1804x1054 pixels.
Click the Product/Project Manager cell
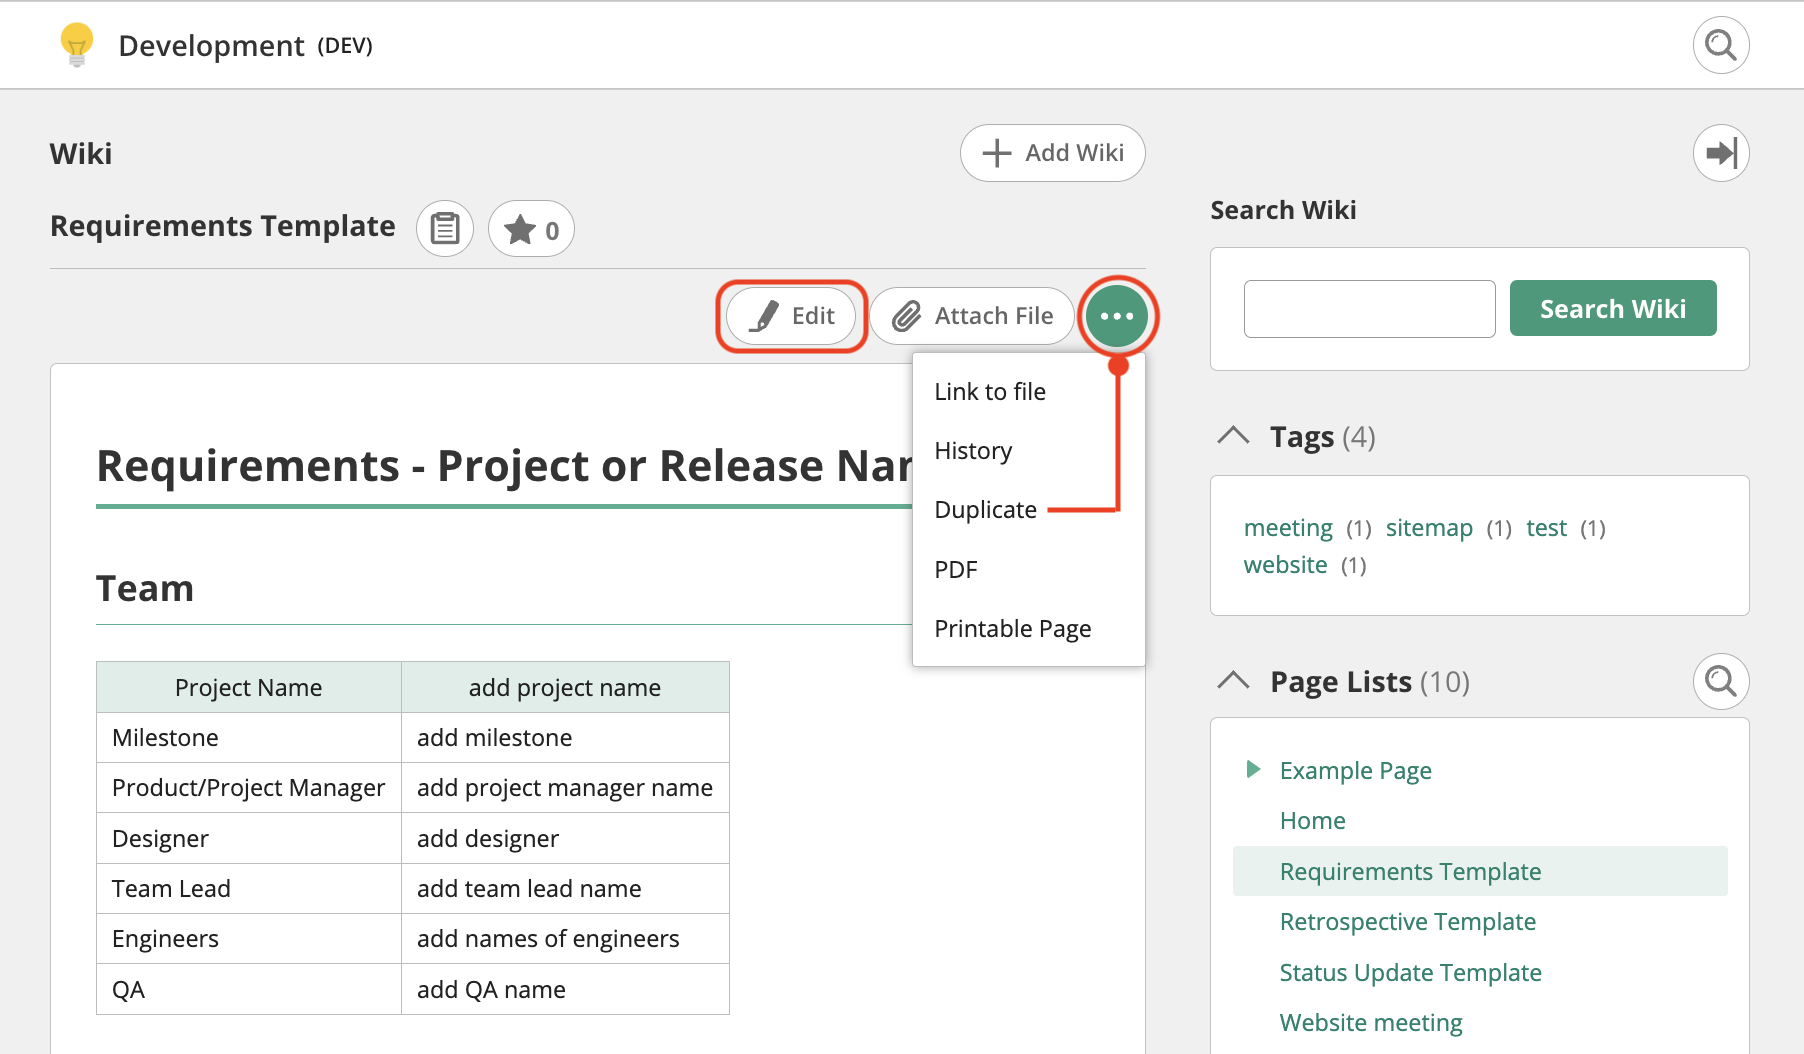point(248,788)
